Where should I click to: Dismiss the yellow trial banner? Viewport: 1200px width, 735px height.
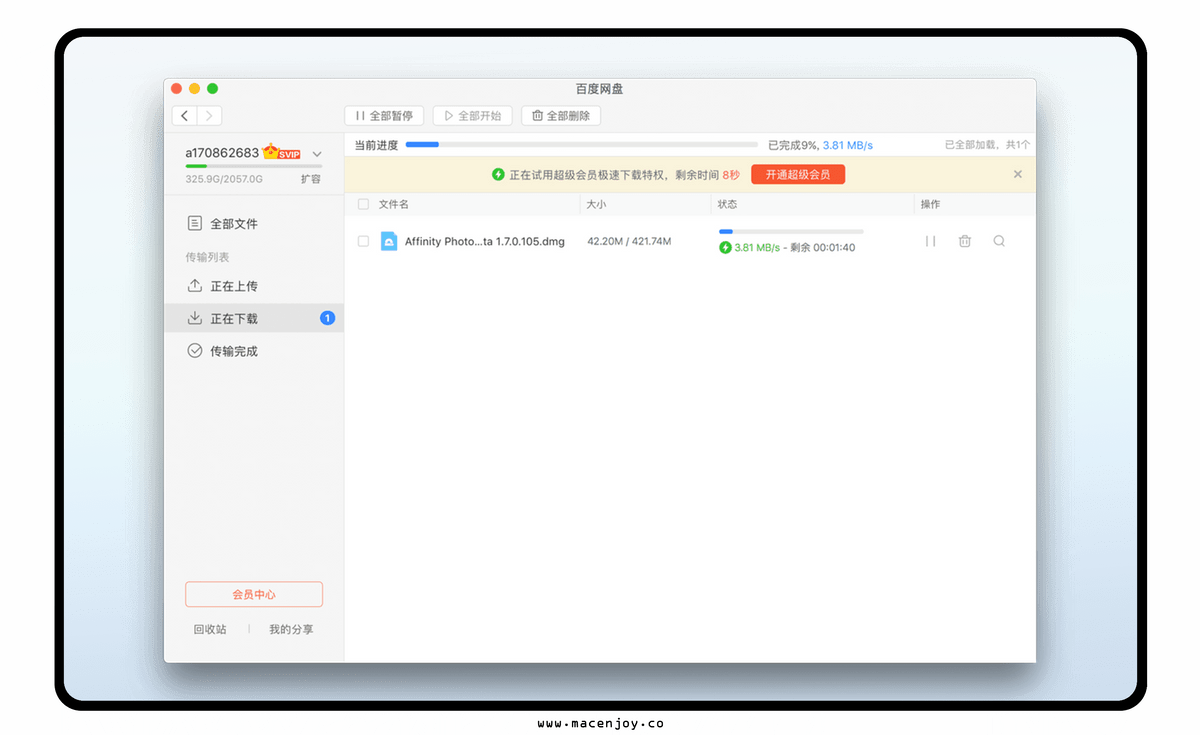point(1018,174)
